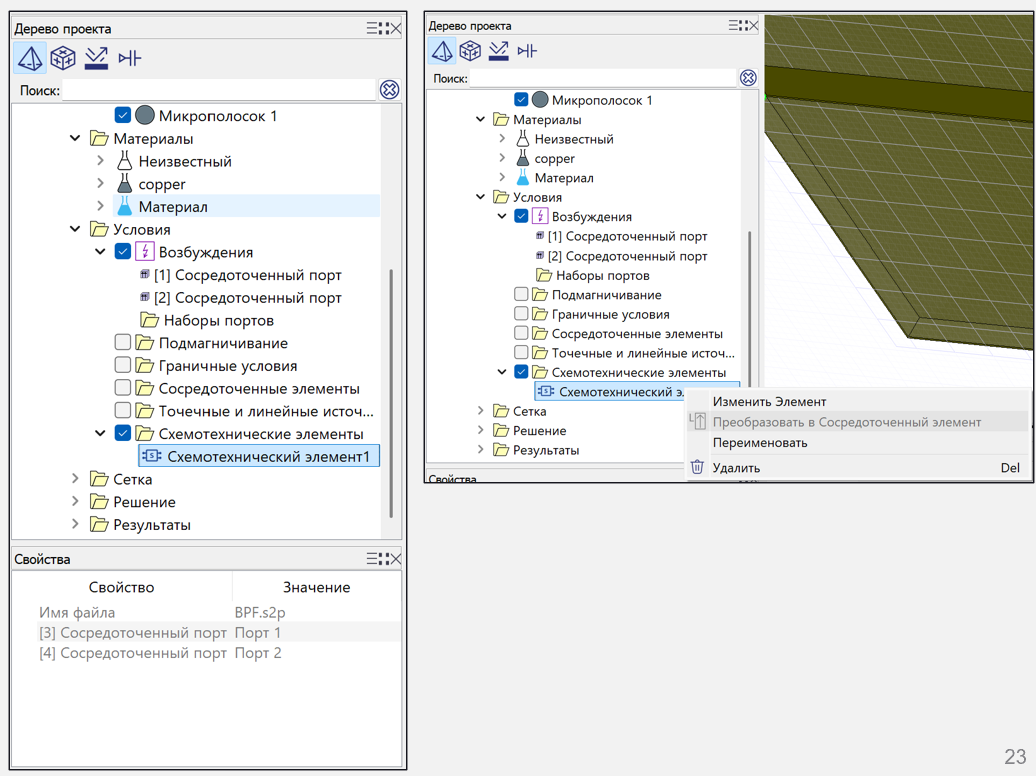Click the meshed cube icon in right panel toolbar
1036x776 pixels.
pyautogui.click(x=470, y=51)
